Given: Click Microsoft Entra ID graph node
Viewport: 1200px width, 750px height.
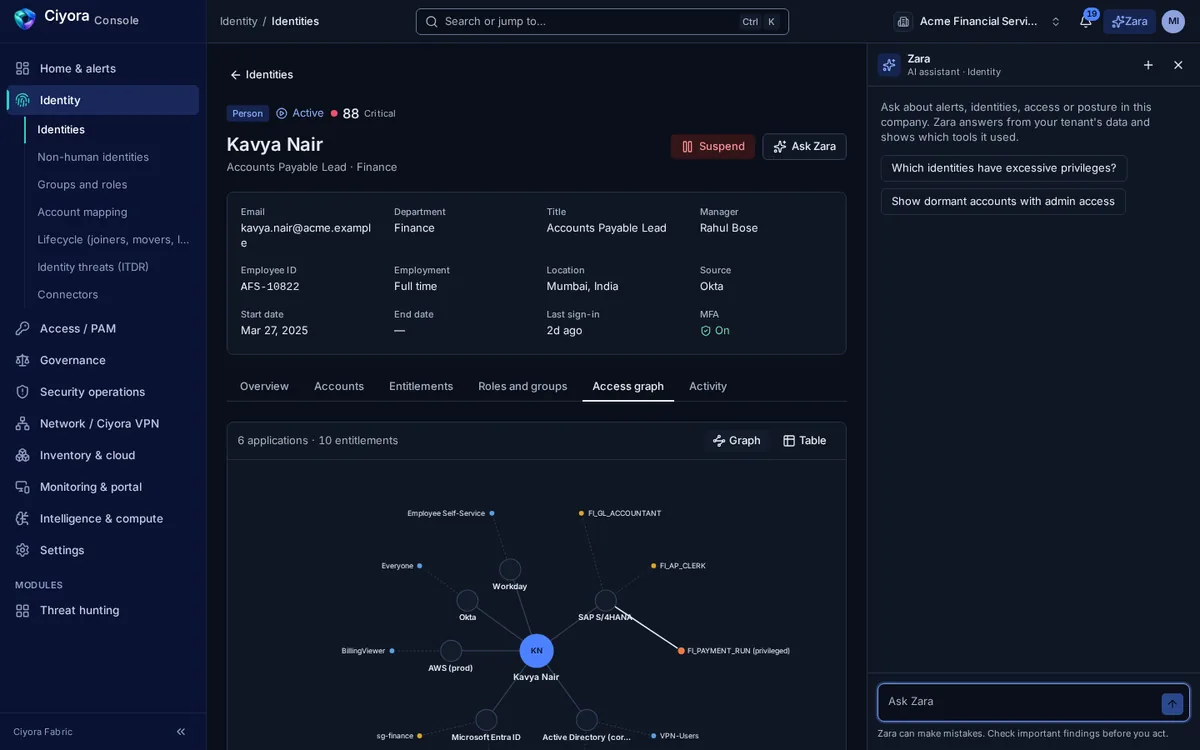Looking at the screenshot, I should pos(486,720).
